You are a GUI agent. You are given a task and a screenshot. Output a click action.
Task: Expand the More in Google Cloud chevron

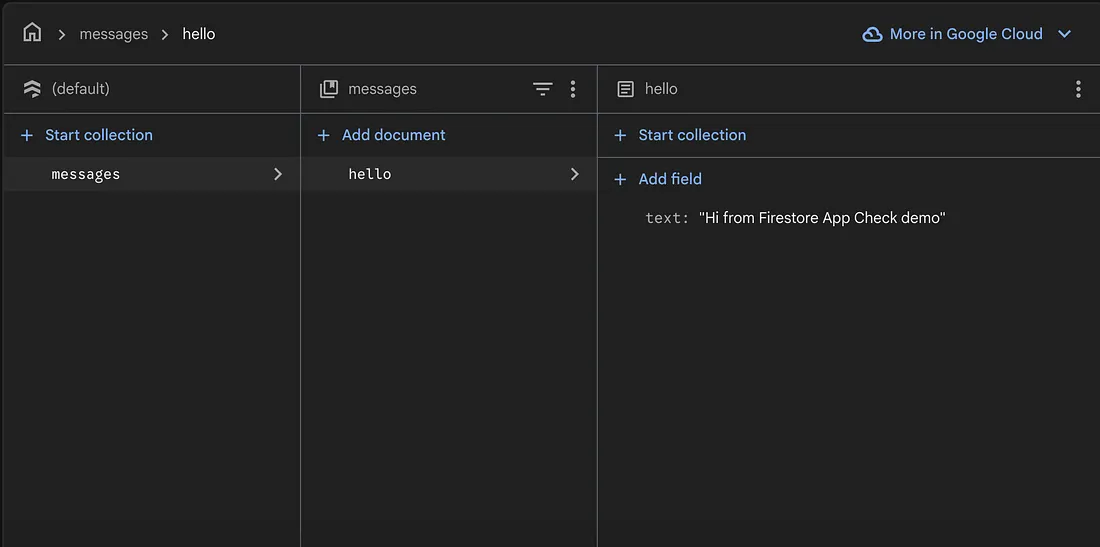(1064, 34)
